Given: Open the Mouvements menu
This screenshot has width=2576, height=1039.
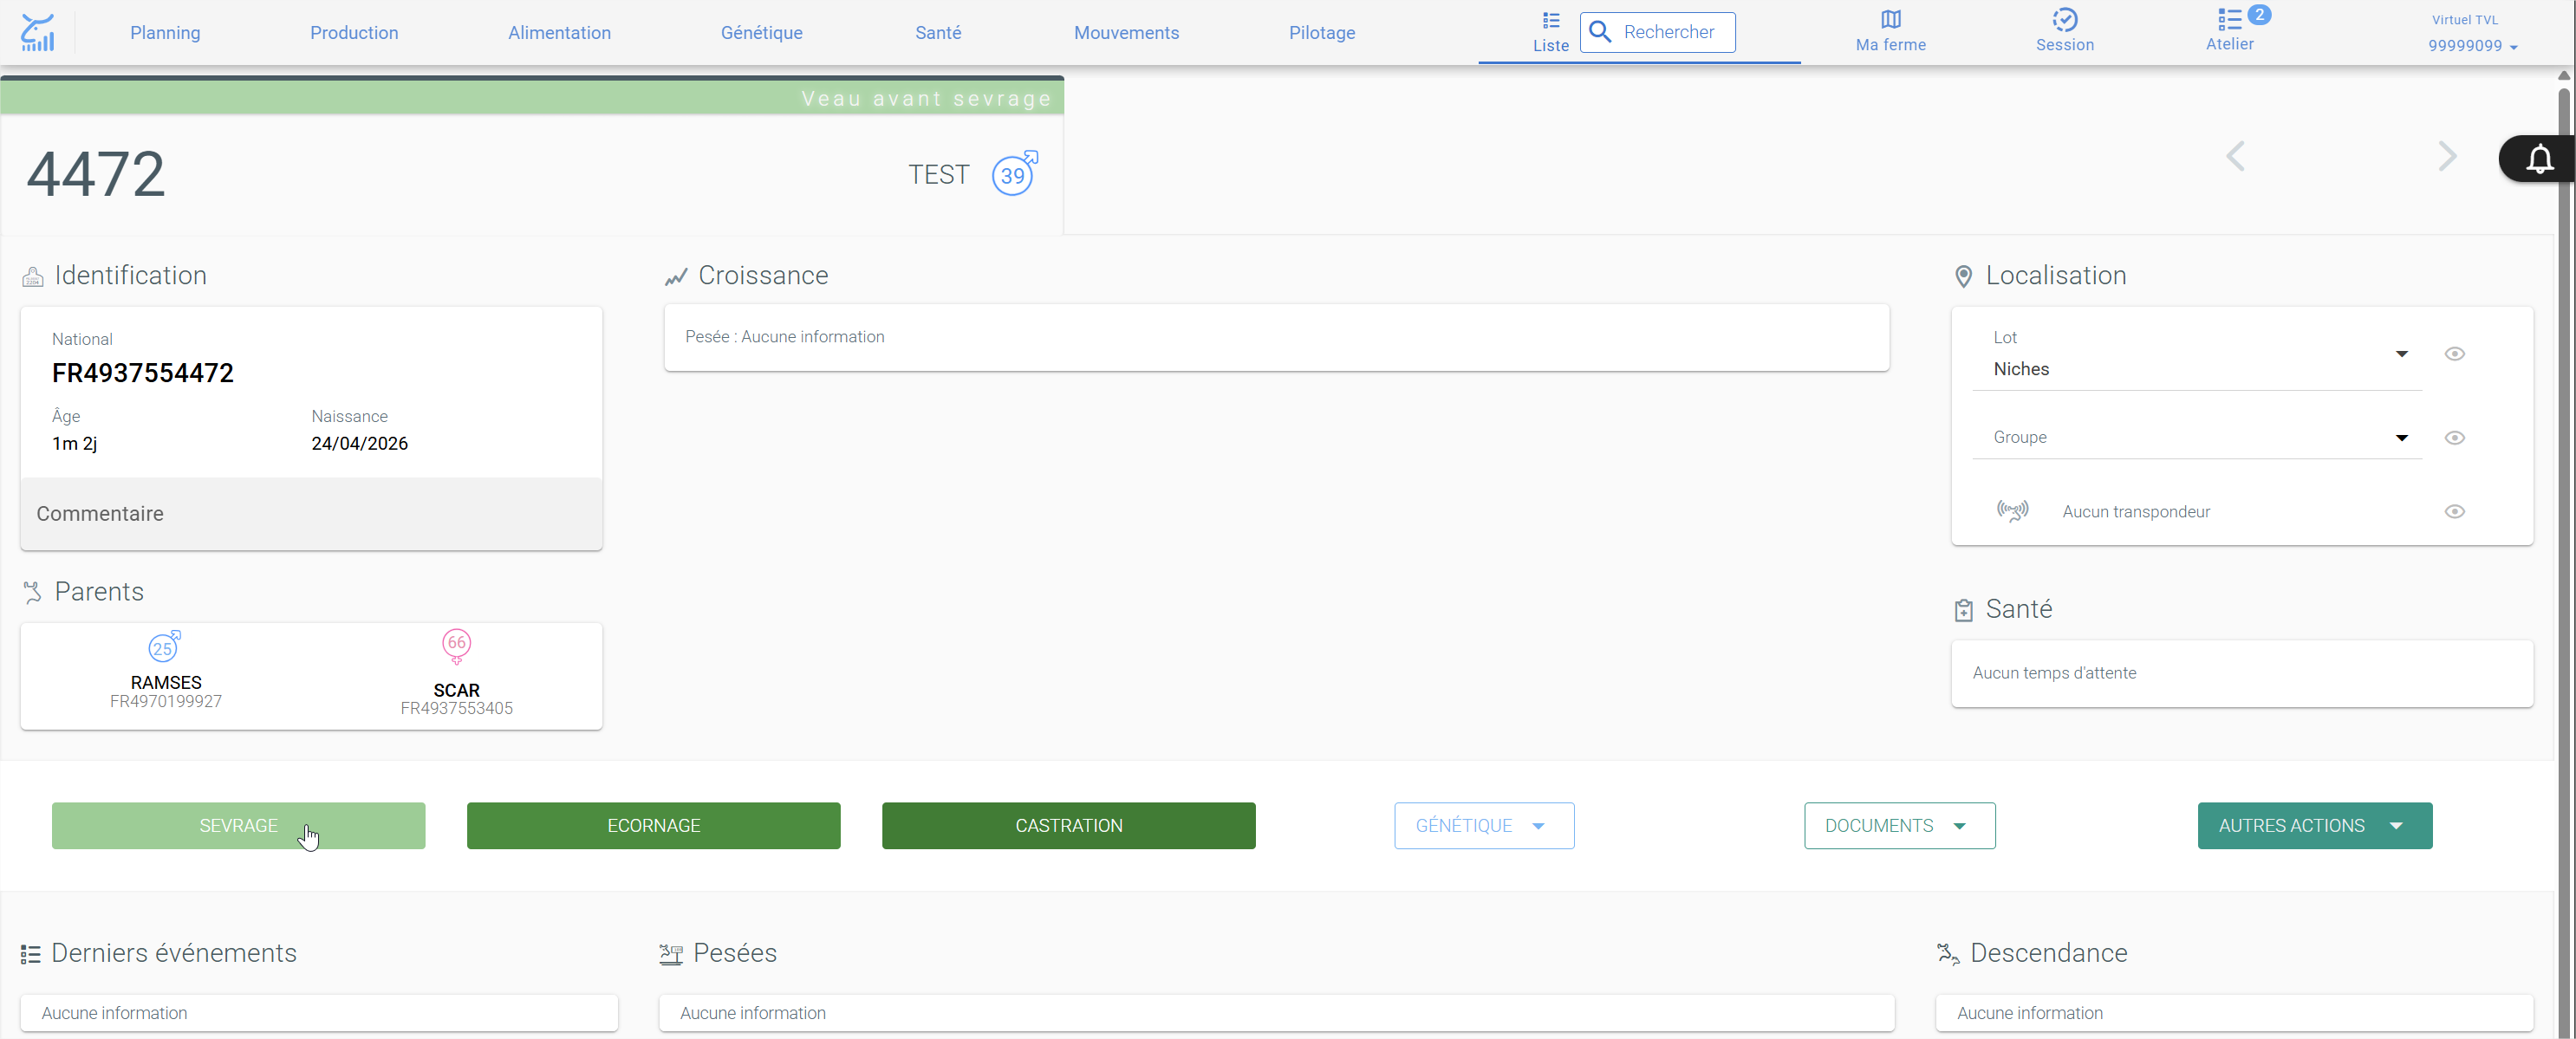Looking at the screenshot, I should coord(1126,33).
